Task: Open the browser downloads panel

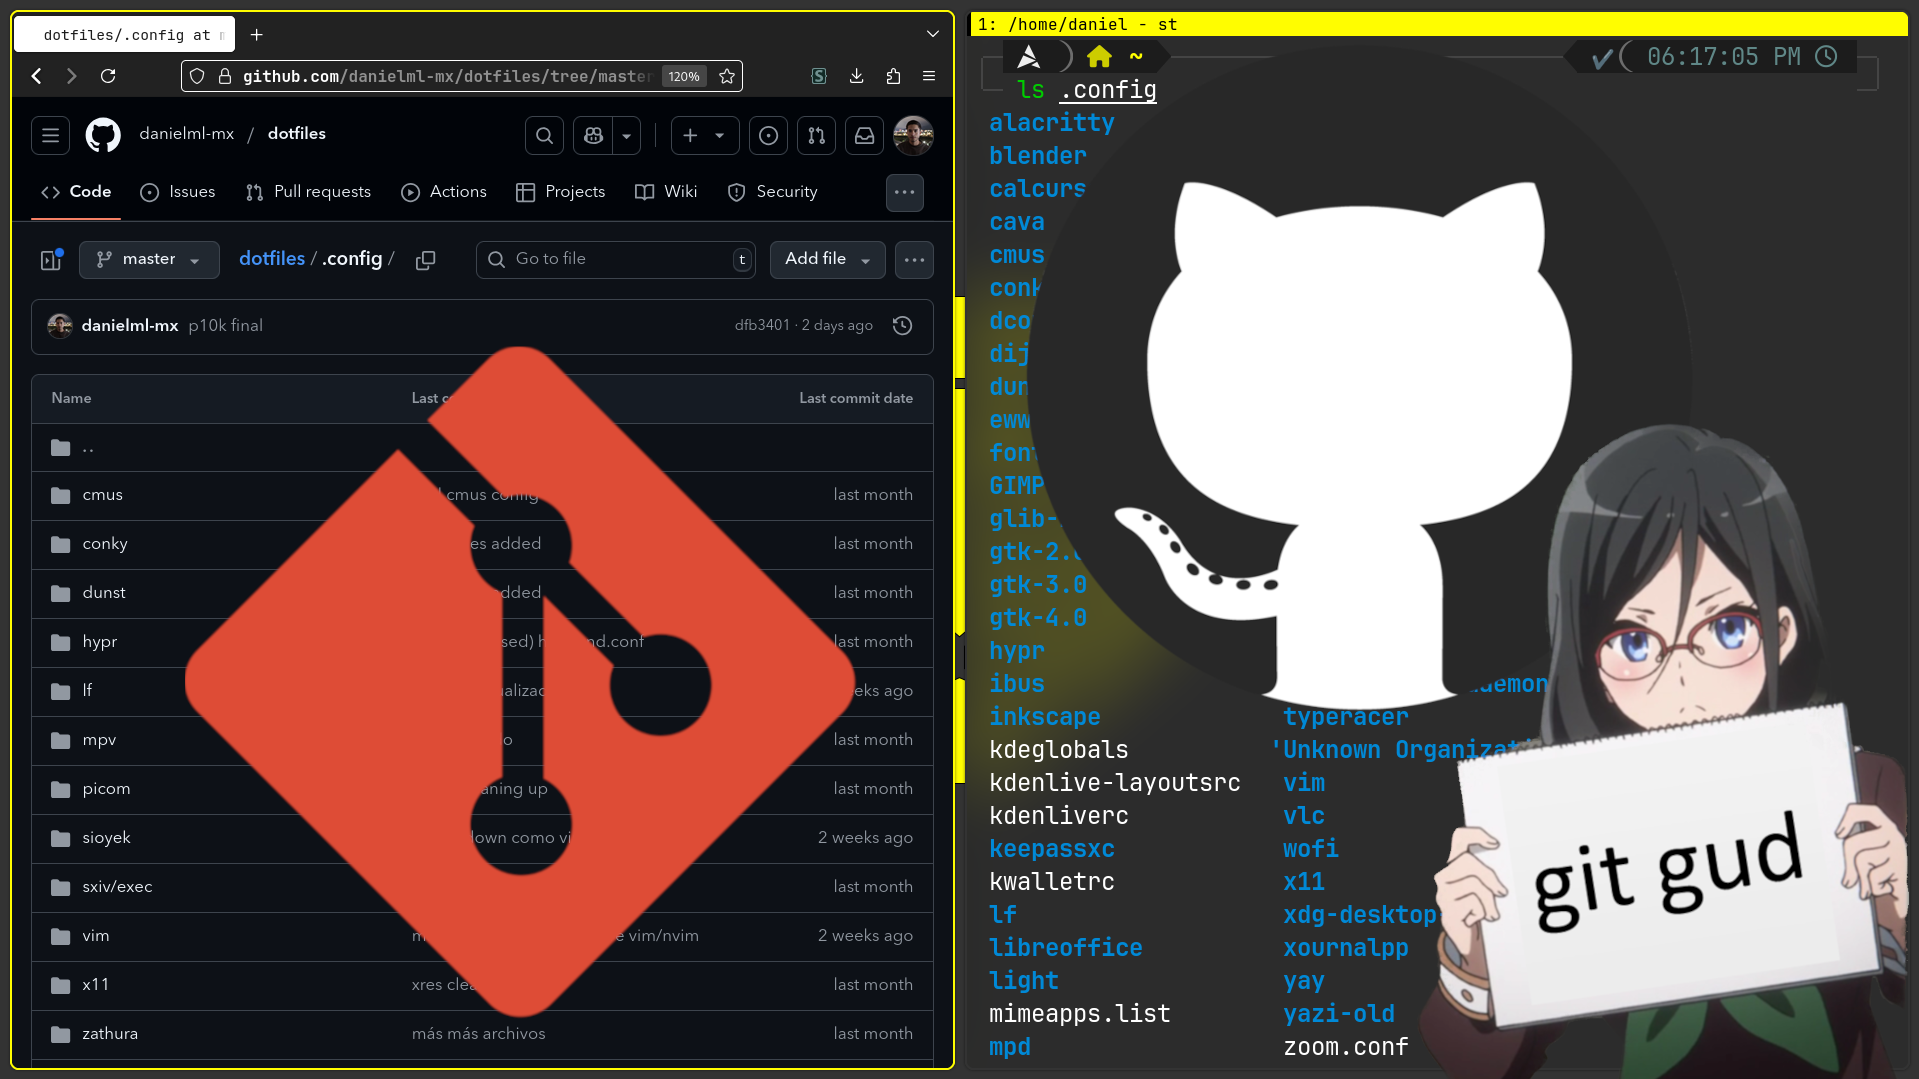Action: click(857, 76)
